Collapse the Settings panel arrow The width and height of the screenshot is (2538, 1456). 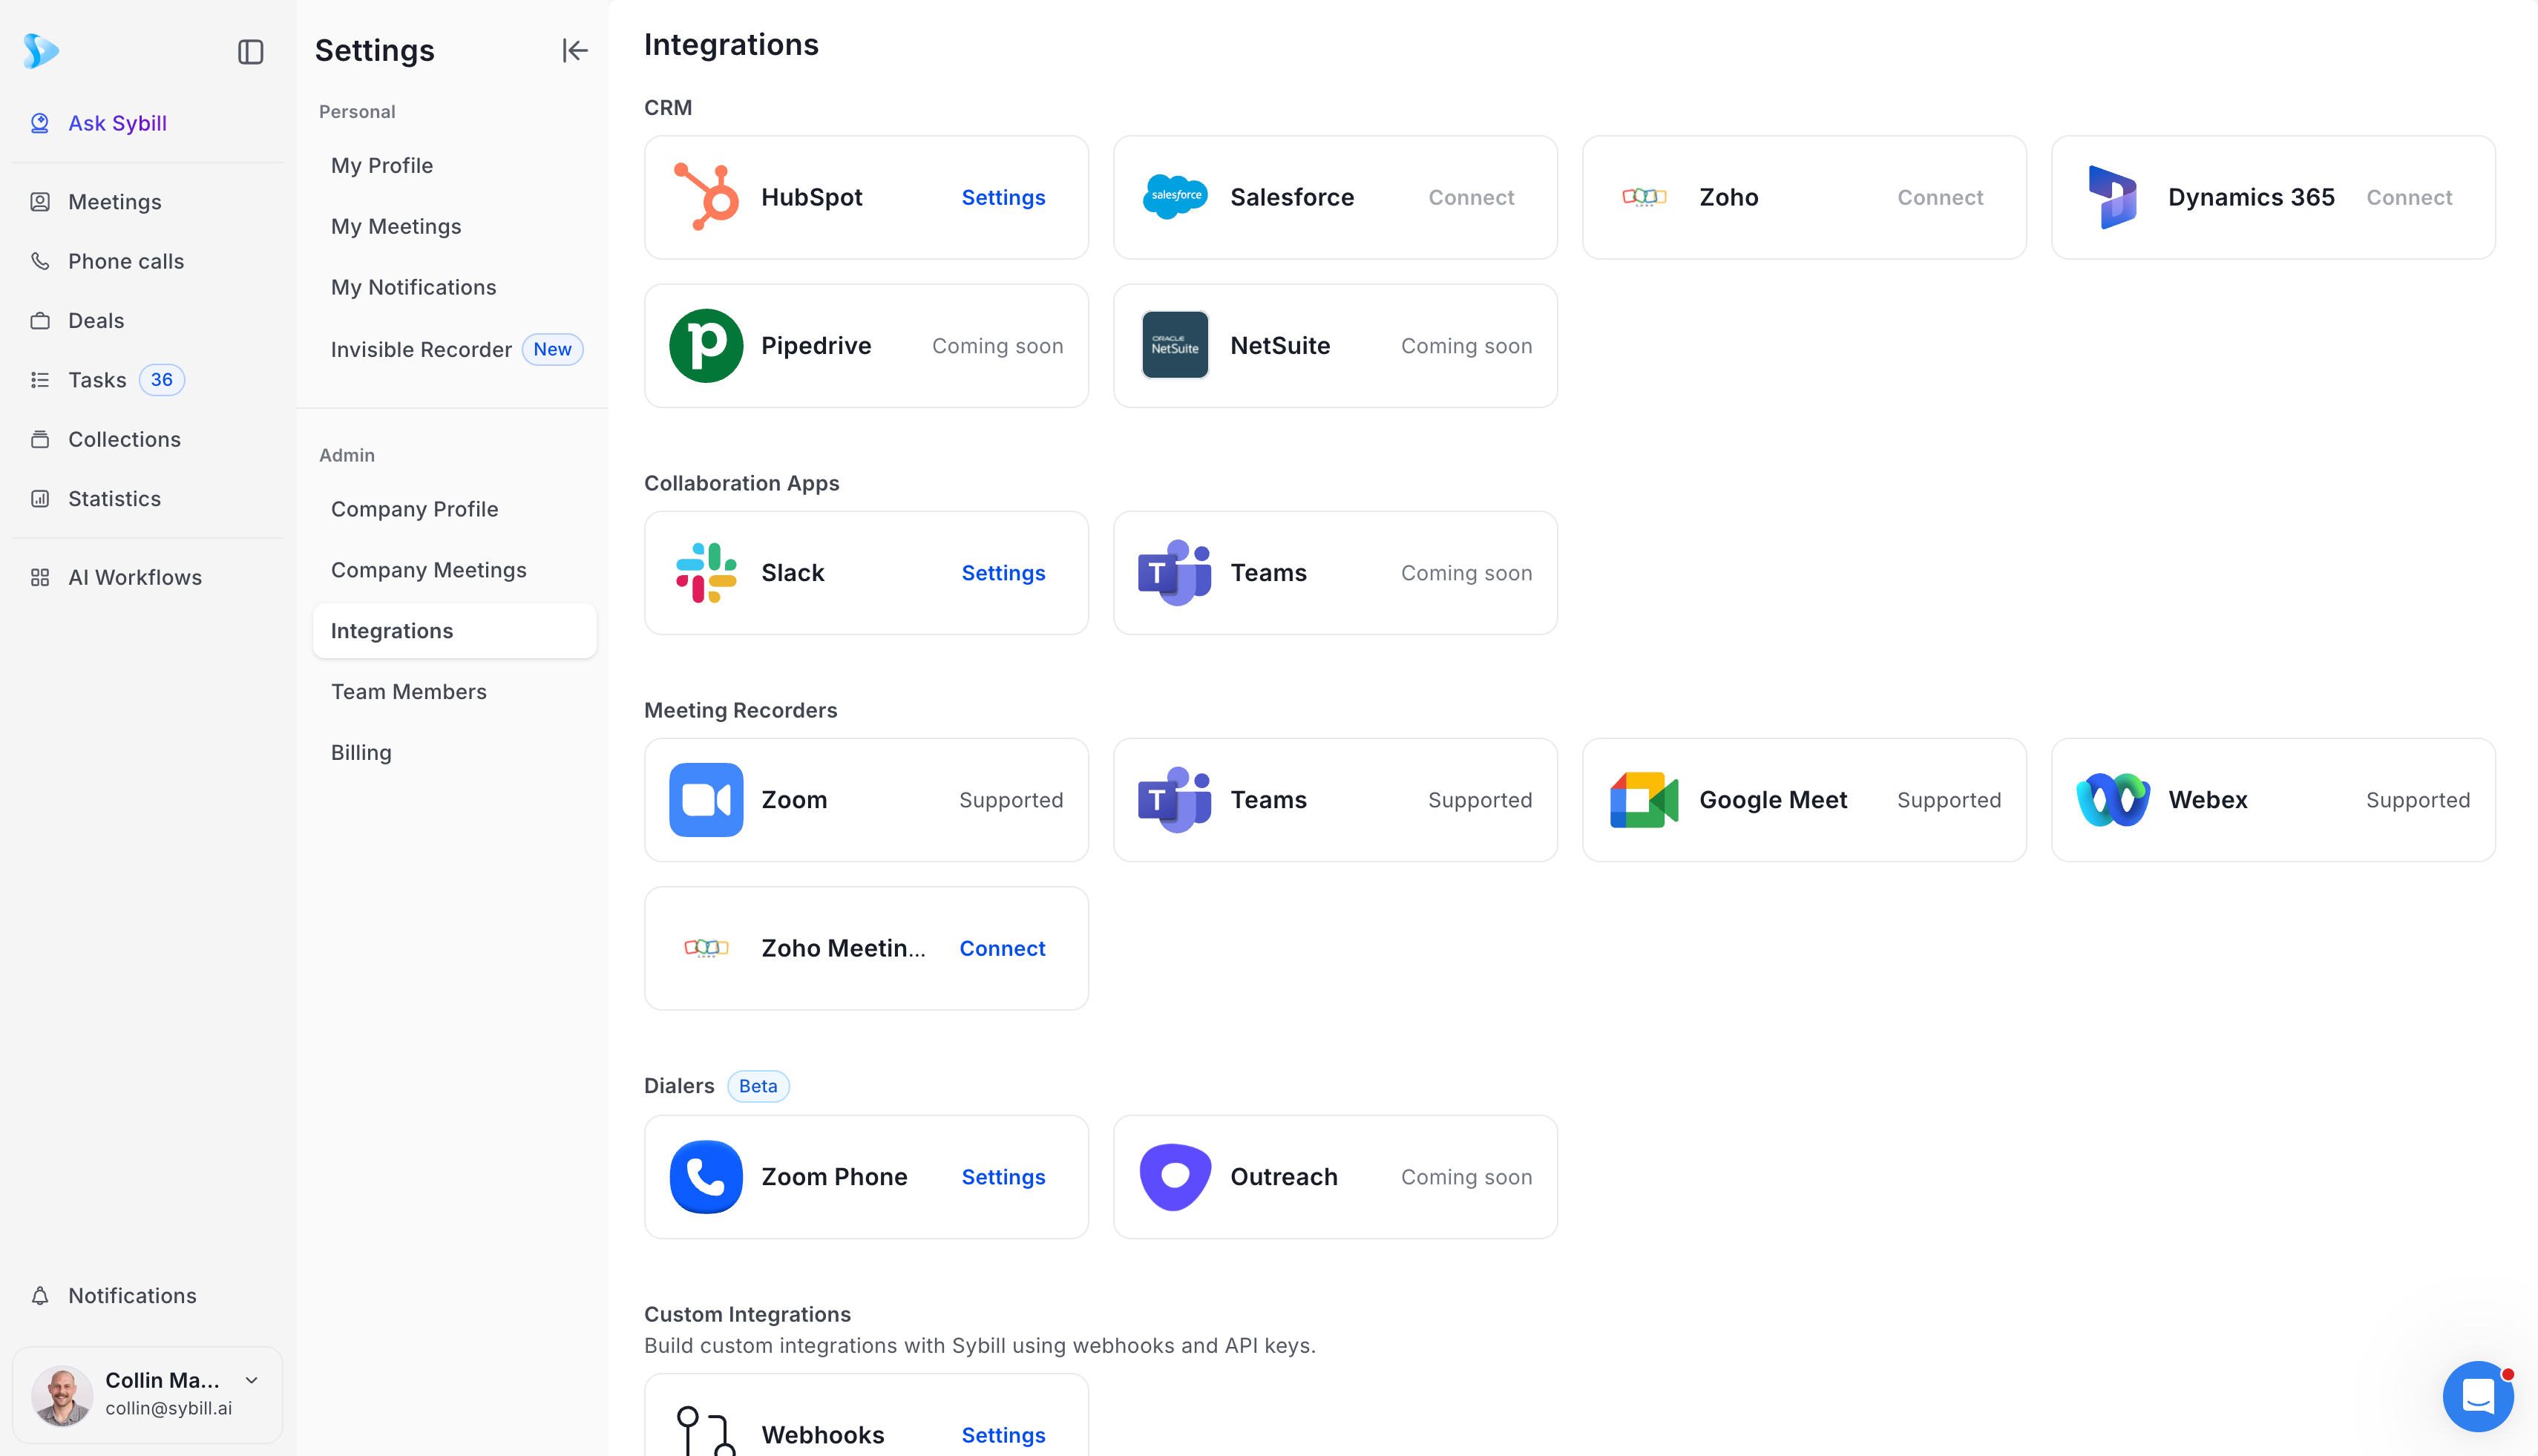click(x=575, y=50)
